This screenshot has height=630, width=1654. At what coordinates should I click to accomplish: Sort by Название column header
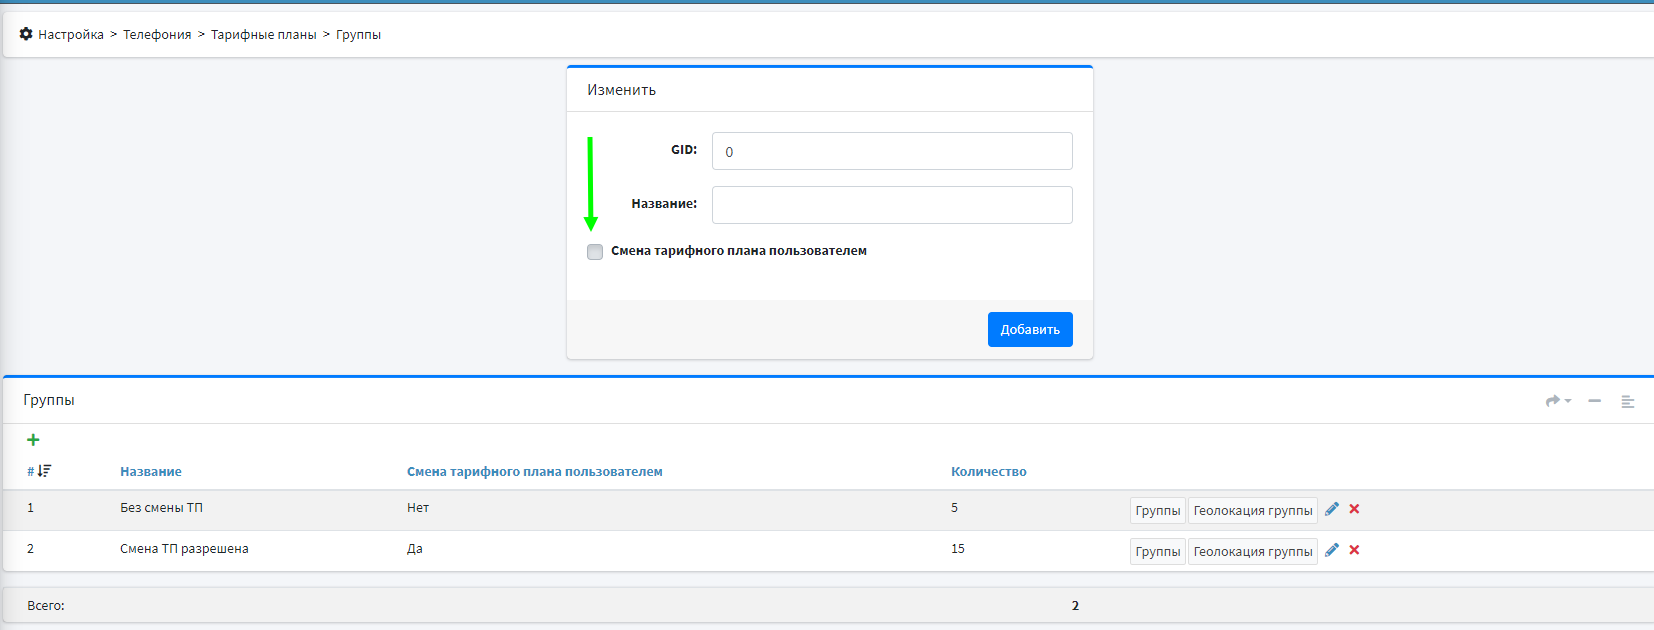(x=151, y=472)
